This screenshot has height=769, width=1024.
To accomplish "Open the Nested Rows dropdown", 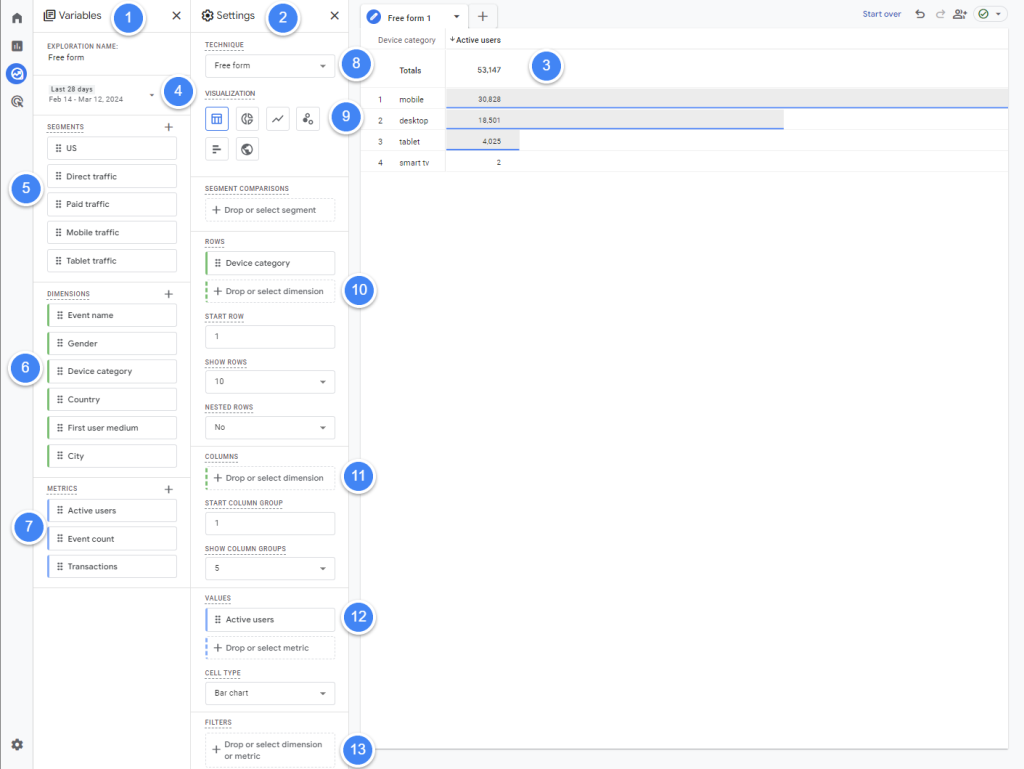I will pos(270,427).
